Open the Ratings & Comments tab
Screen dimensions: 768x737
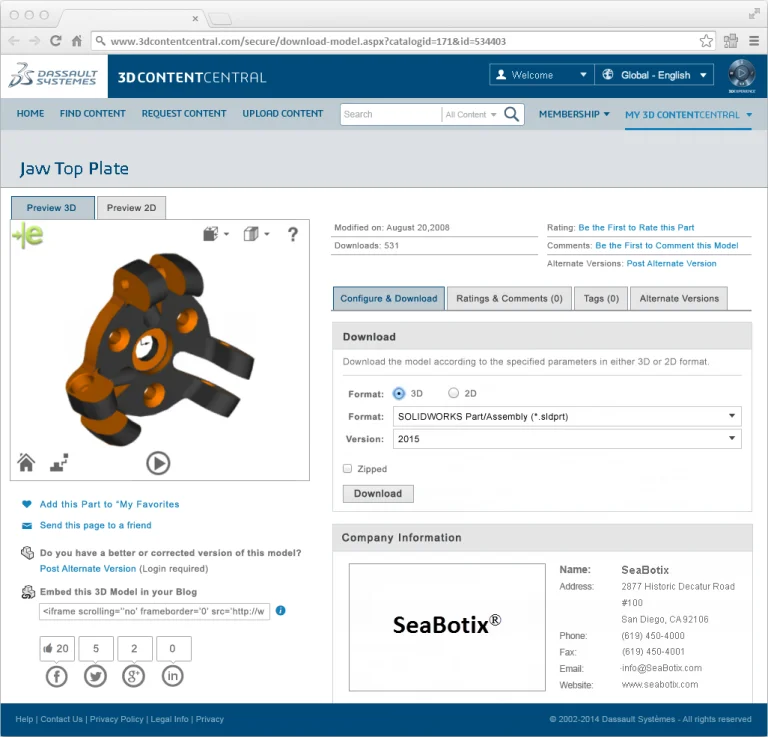pyautogui.click(x=509, y=298)
